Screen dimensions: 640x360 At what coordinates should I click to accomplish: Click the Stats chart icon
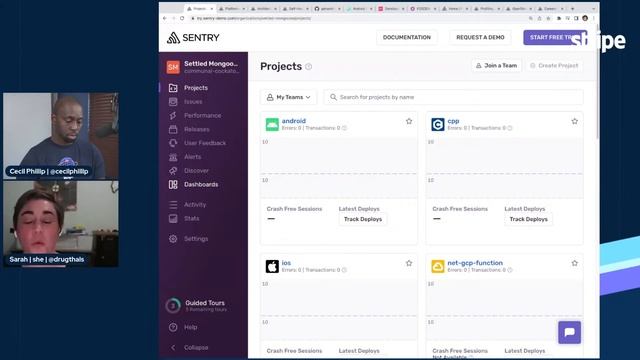point(173,218)
